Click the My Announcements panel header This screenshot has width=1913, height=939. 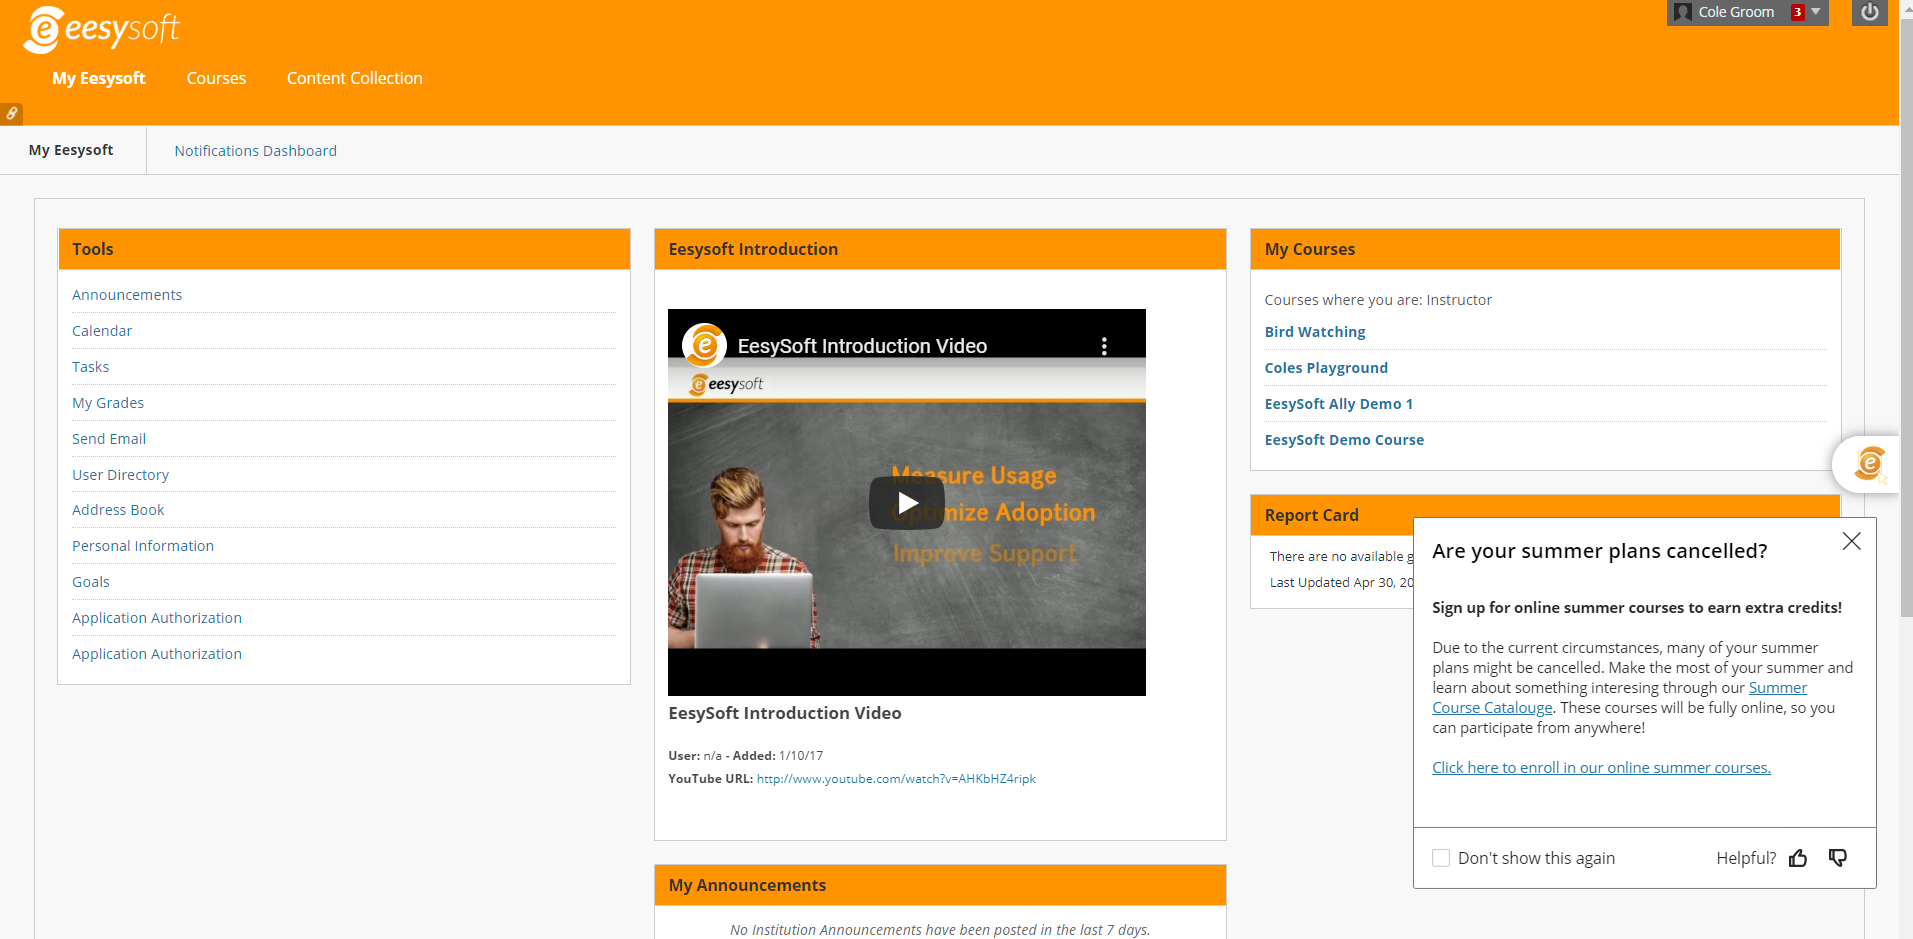[x=940, y=885]
